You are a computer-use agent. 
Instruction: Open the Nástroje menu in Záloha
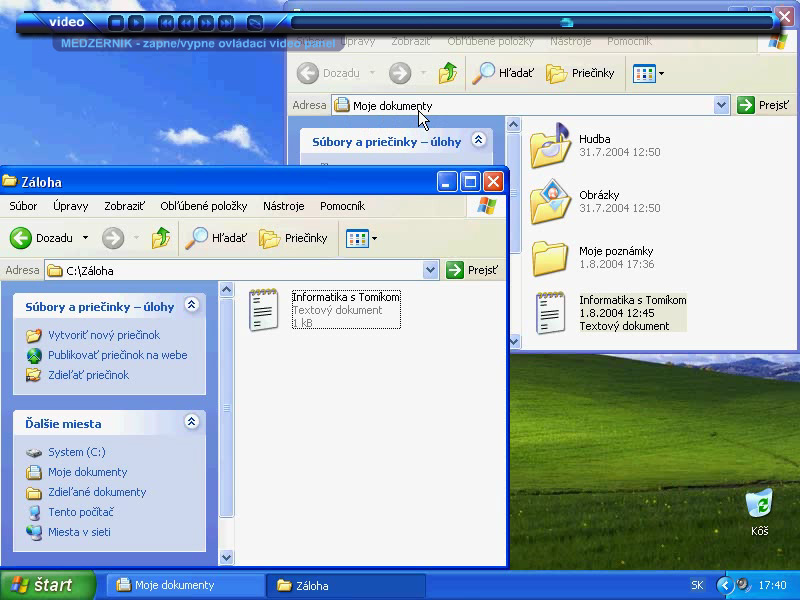[x=284, y=206]
